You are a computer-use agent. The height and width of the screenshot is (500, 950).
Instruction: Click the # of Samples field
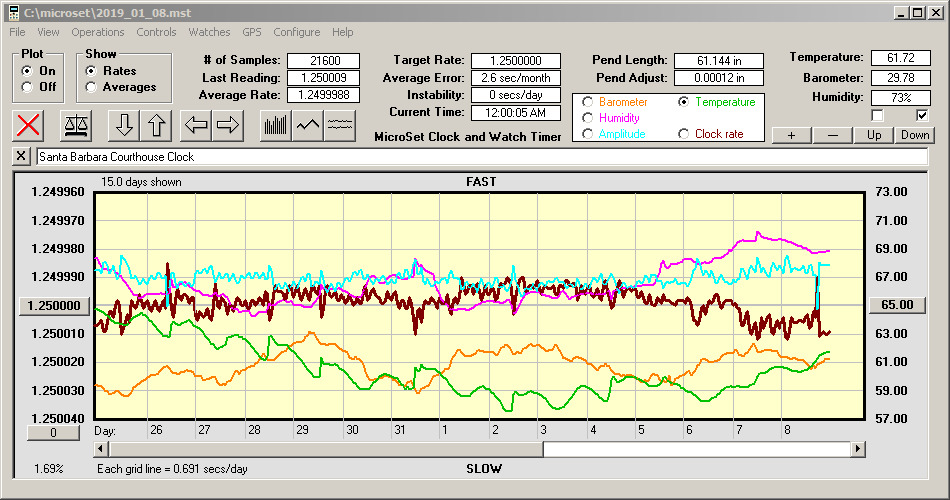324,61
